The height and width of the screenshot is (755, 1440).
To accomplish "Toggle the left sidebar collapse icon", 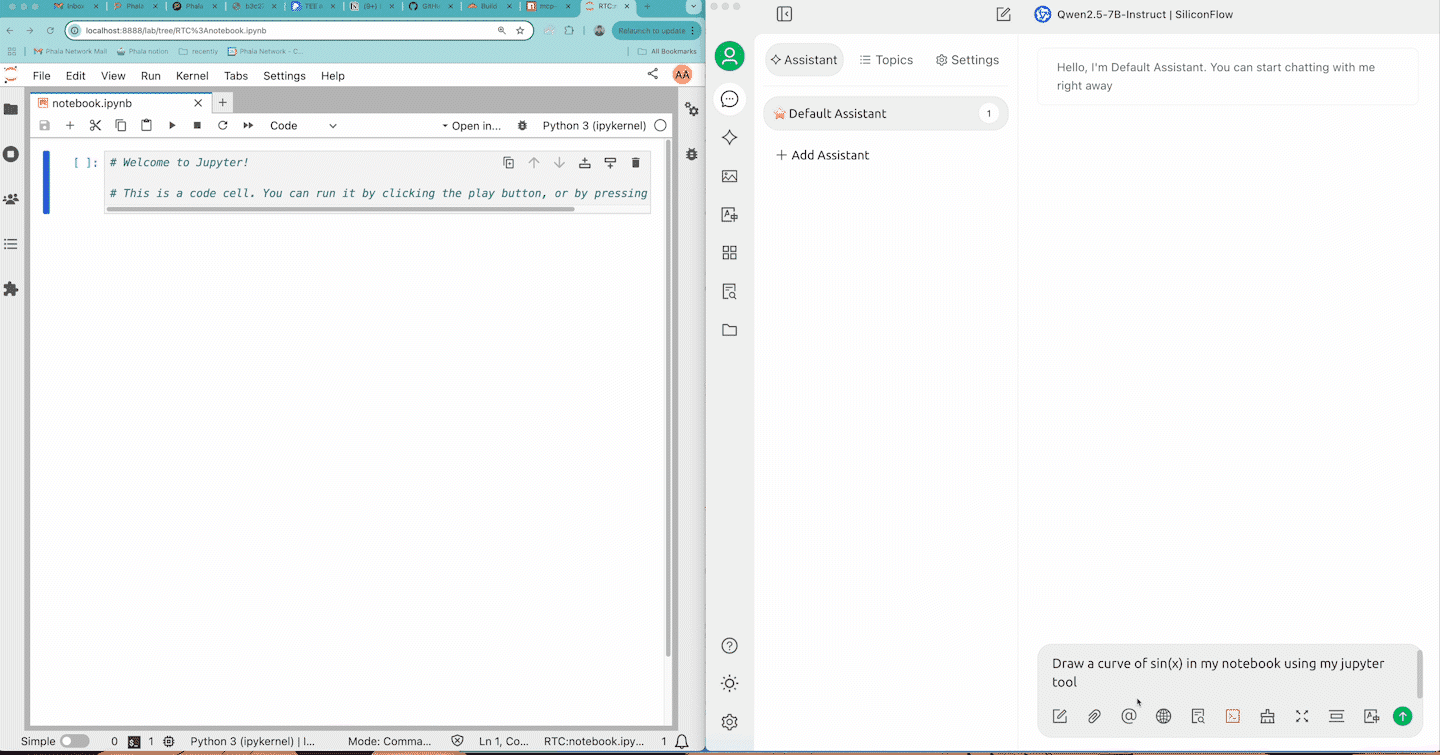I will click(784, 14).
